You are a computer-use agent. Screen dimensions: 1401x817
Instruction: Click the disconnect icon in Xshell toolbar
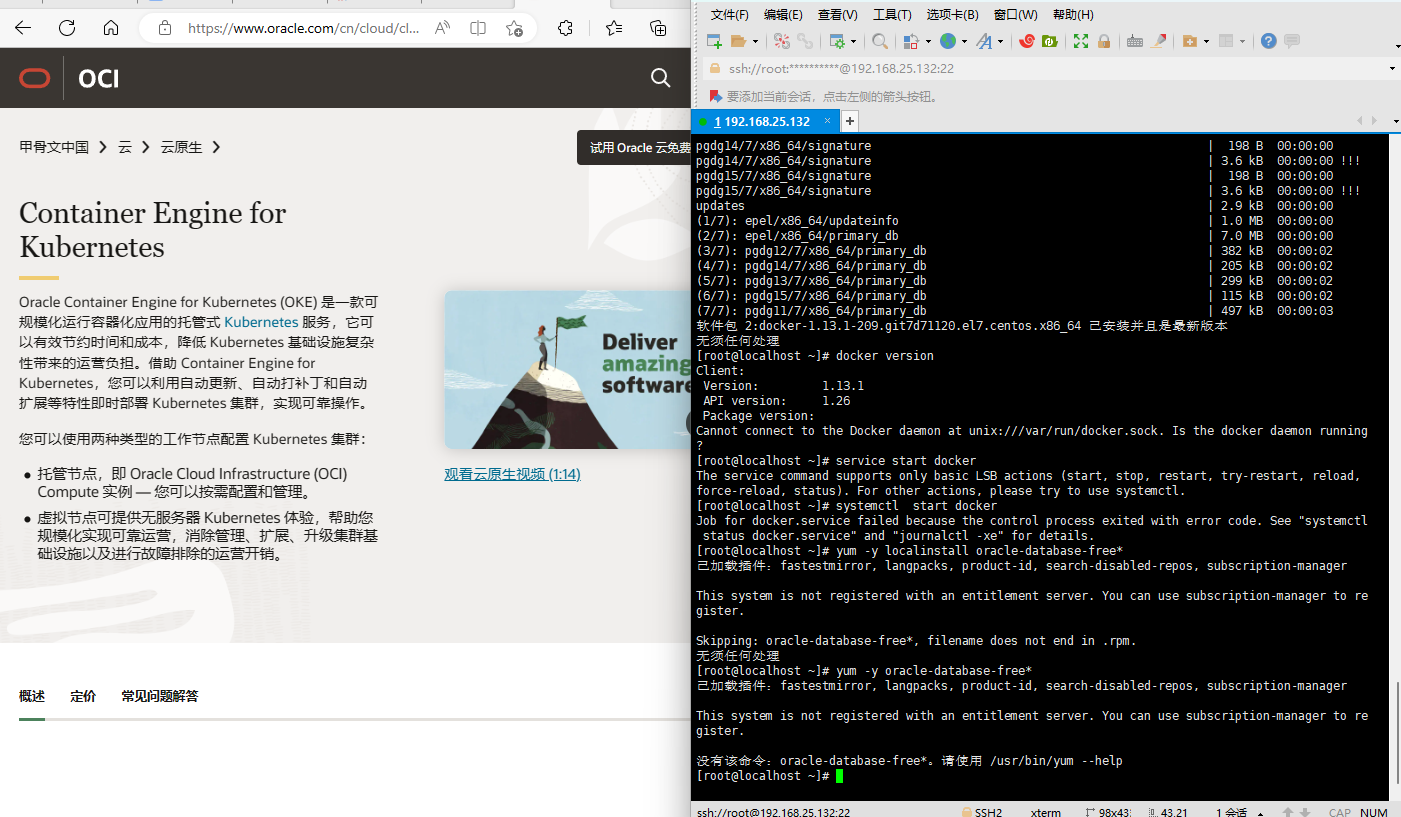[782, 41]
